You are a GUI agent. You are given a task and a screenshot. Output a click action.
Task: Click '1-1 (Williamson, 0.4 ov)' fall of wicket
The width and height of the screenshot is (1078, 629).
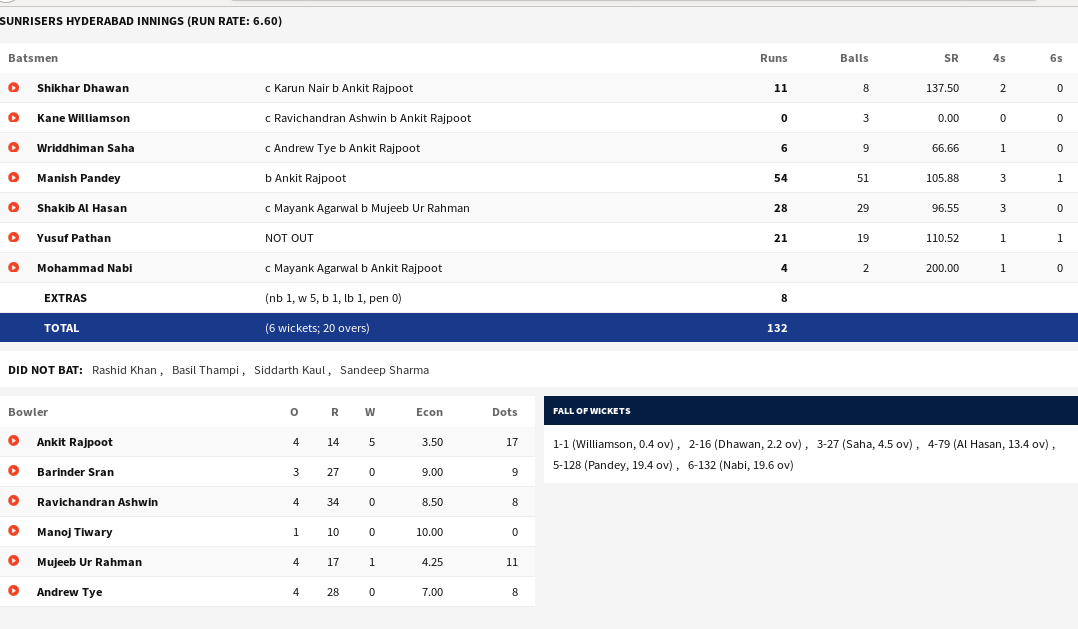613,444
